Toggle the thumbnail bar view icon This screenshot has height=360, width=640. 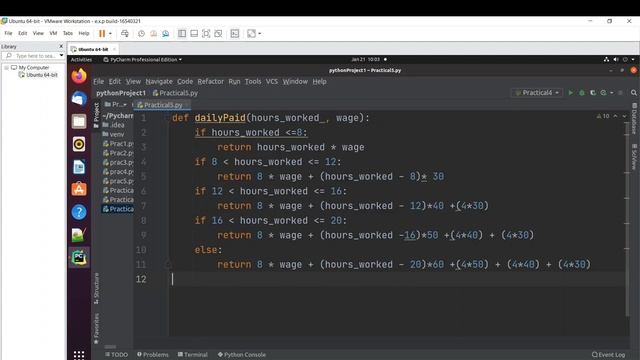pyautogui.click(x=194, y=33)
